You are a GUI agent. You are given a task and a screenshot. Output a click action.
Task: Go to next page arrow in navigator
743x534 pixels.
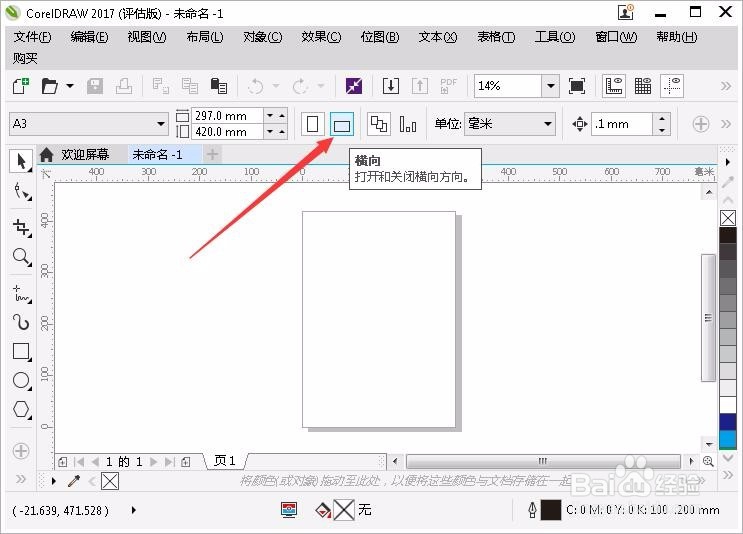click(x=153, y=462)
